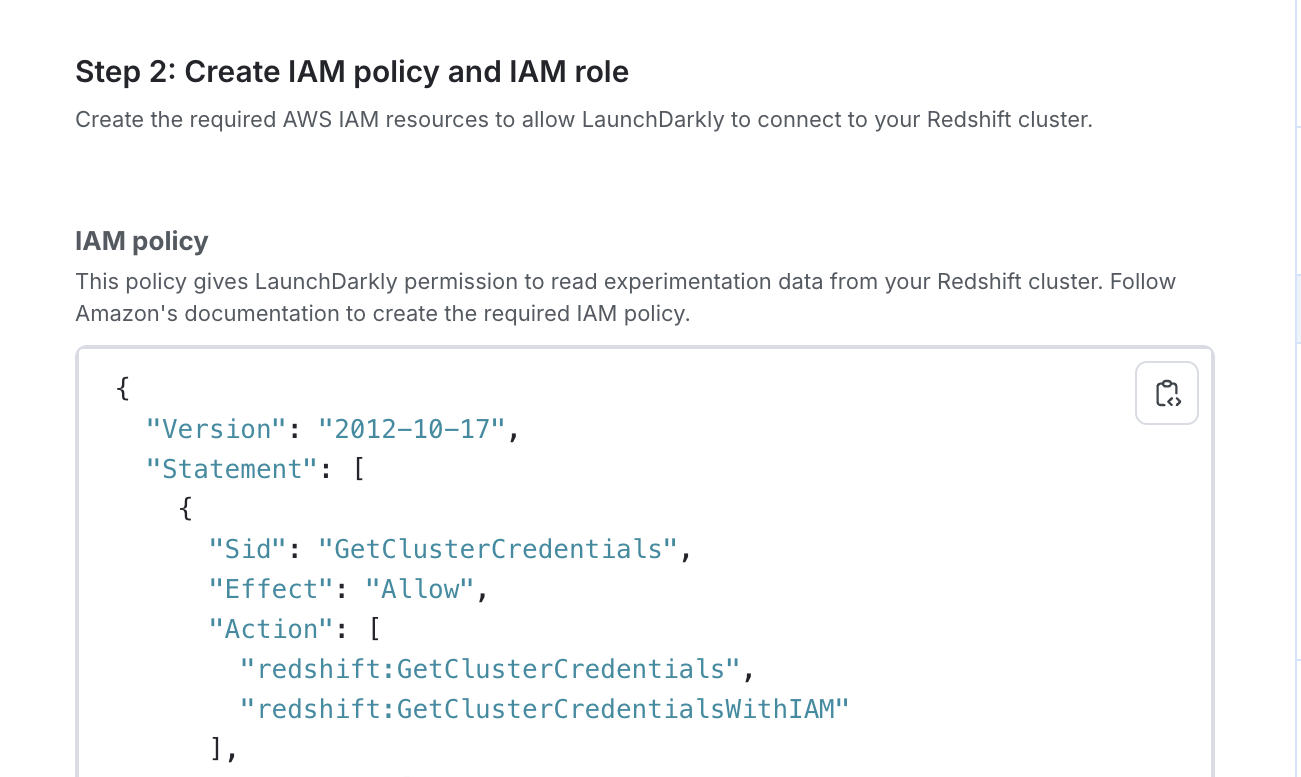The image size is (1301, 777).
Task: Select the redshift:GetClusterCredentials action line
Action: [x=492, y=668]
